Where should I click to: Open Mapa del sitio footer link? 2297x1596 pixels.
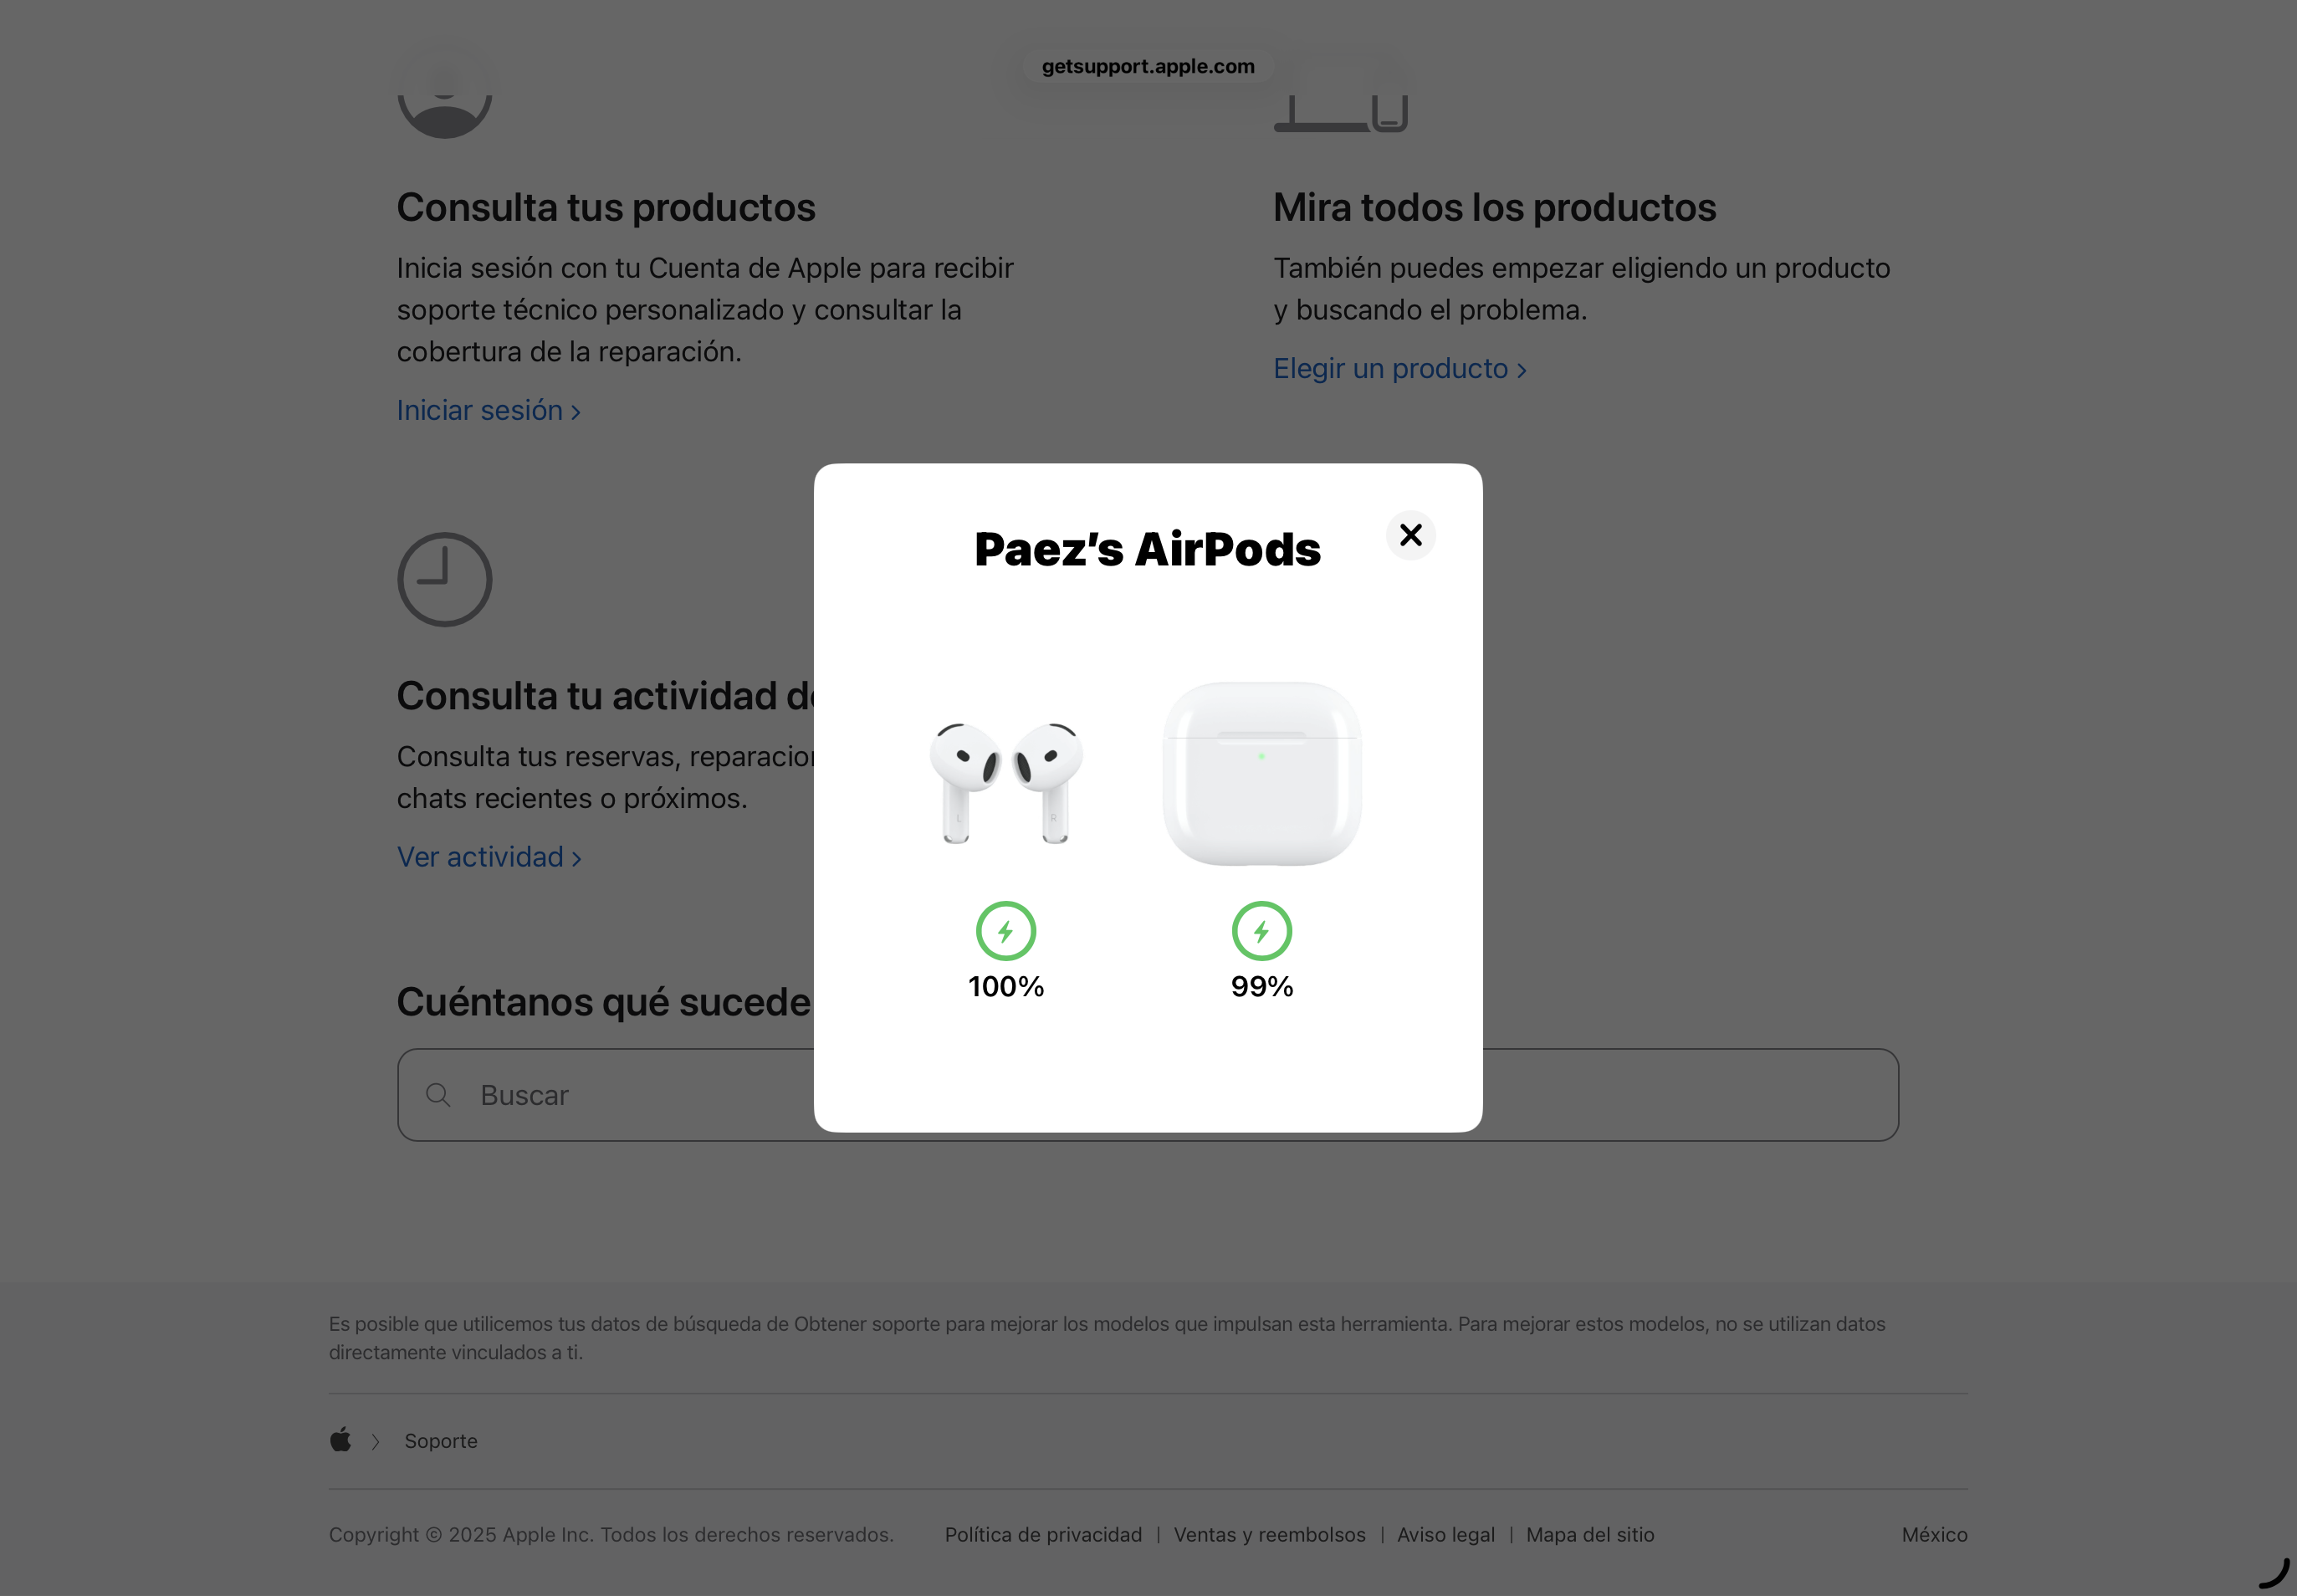click(1590, 1534)
